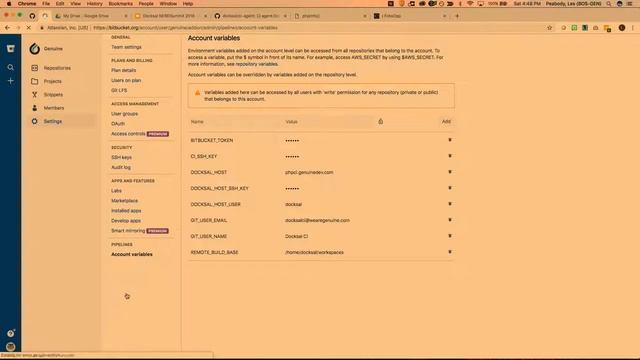Open the Genuine team logo
The image size is (640, 360).
coord(35,49)
